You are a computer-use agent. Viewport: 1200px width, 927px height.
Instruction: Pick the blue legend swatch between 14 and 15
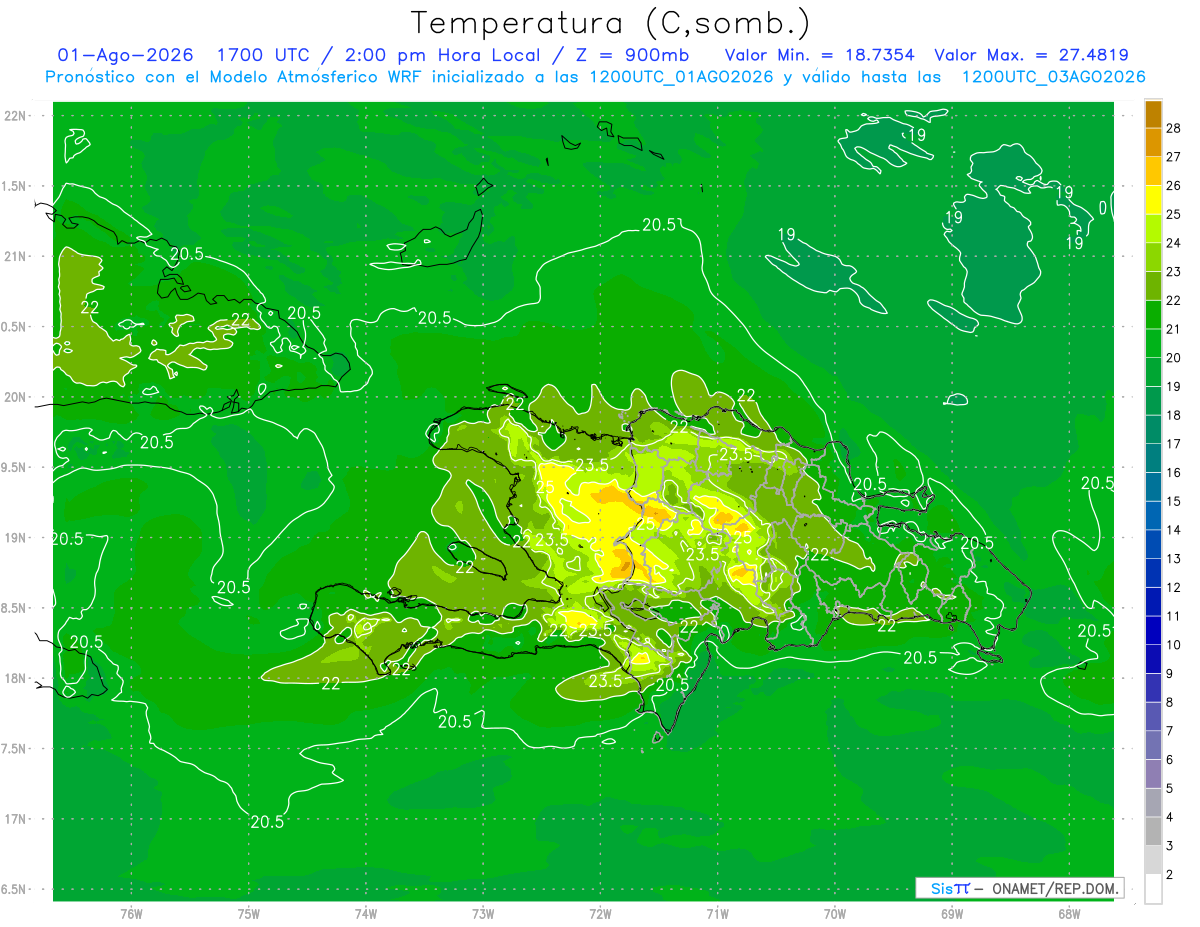[1153, 516]
